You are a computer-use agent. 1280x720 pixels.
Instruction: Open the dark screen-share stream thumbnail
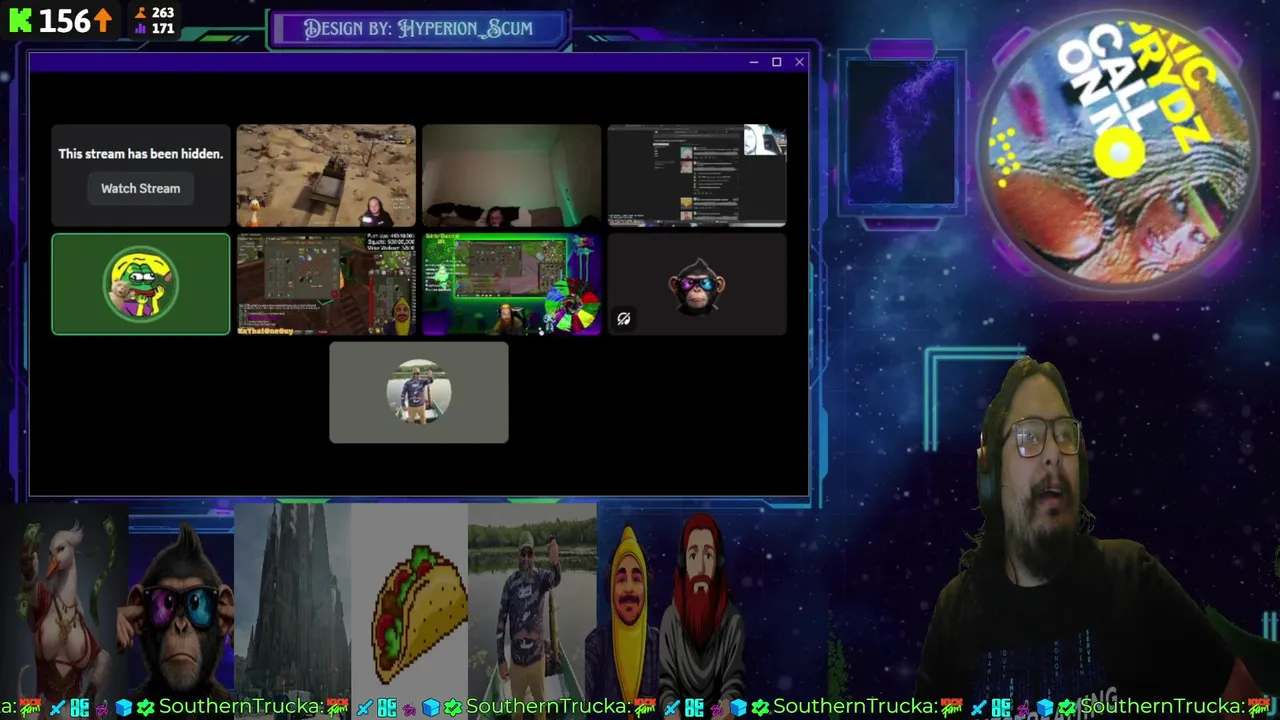pyautogui.click(x=697, y=176)
